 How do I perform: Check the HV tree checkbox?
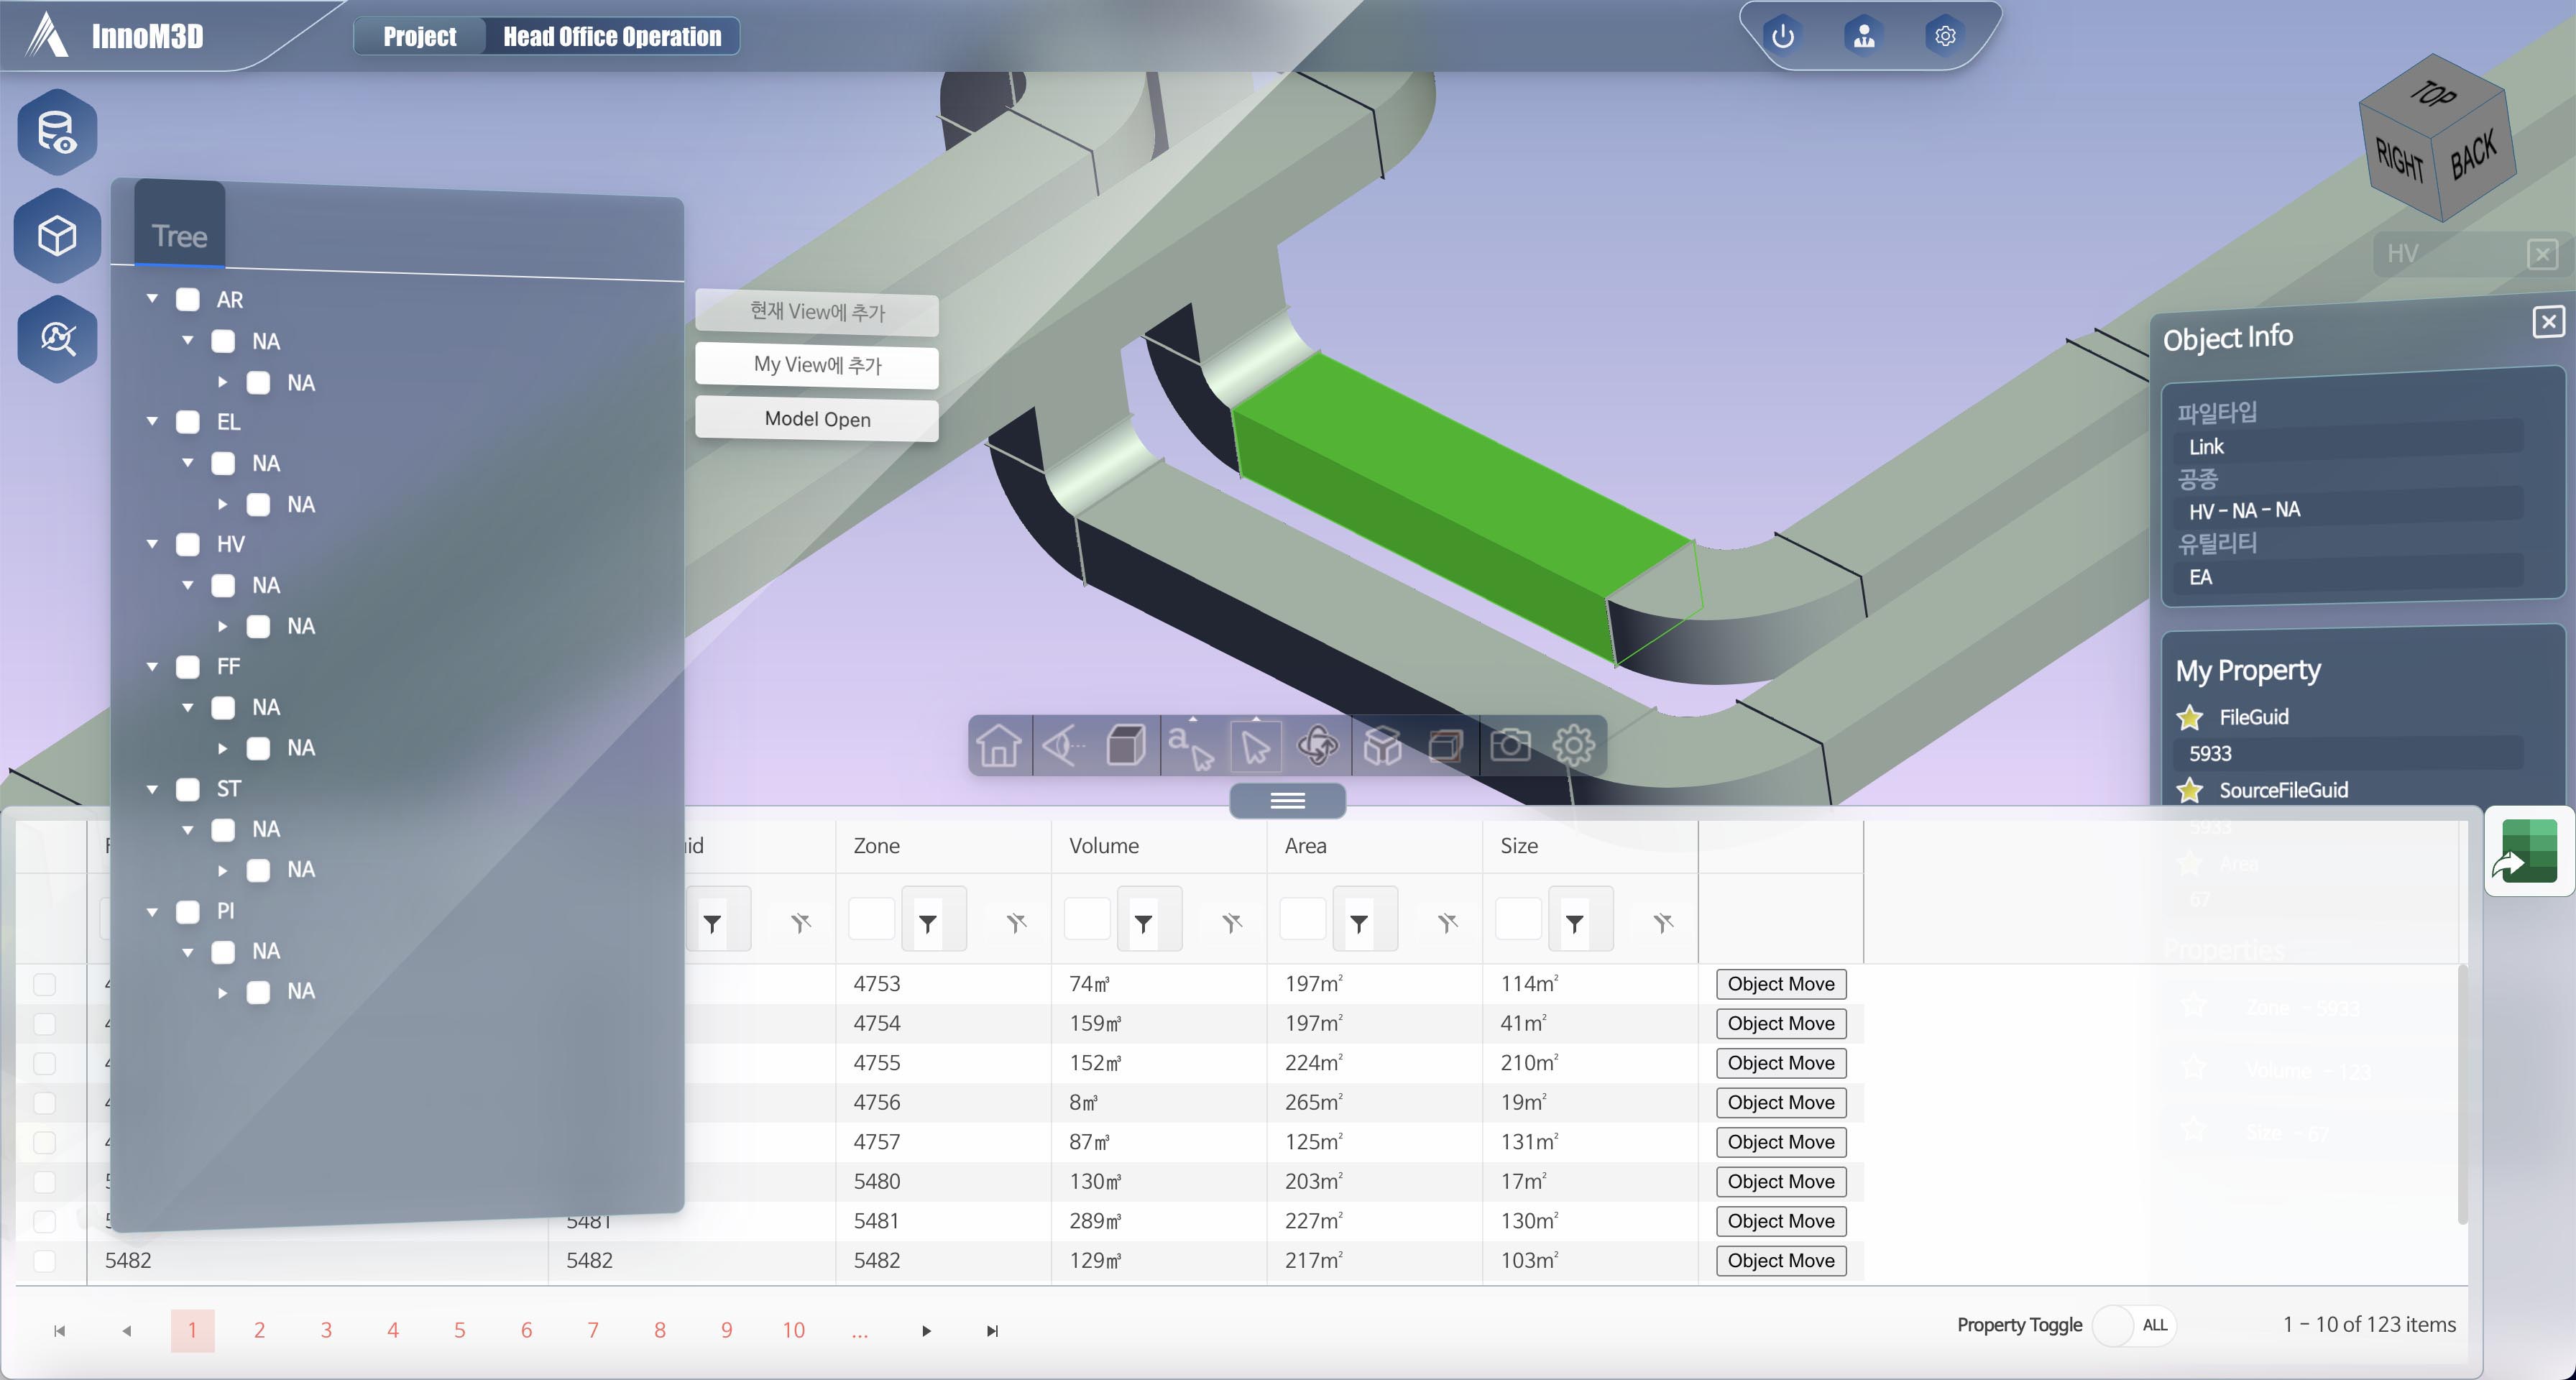coord(188,545)
